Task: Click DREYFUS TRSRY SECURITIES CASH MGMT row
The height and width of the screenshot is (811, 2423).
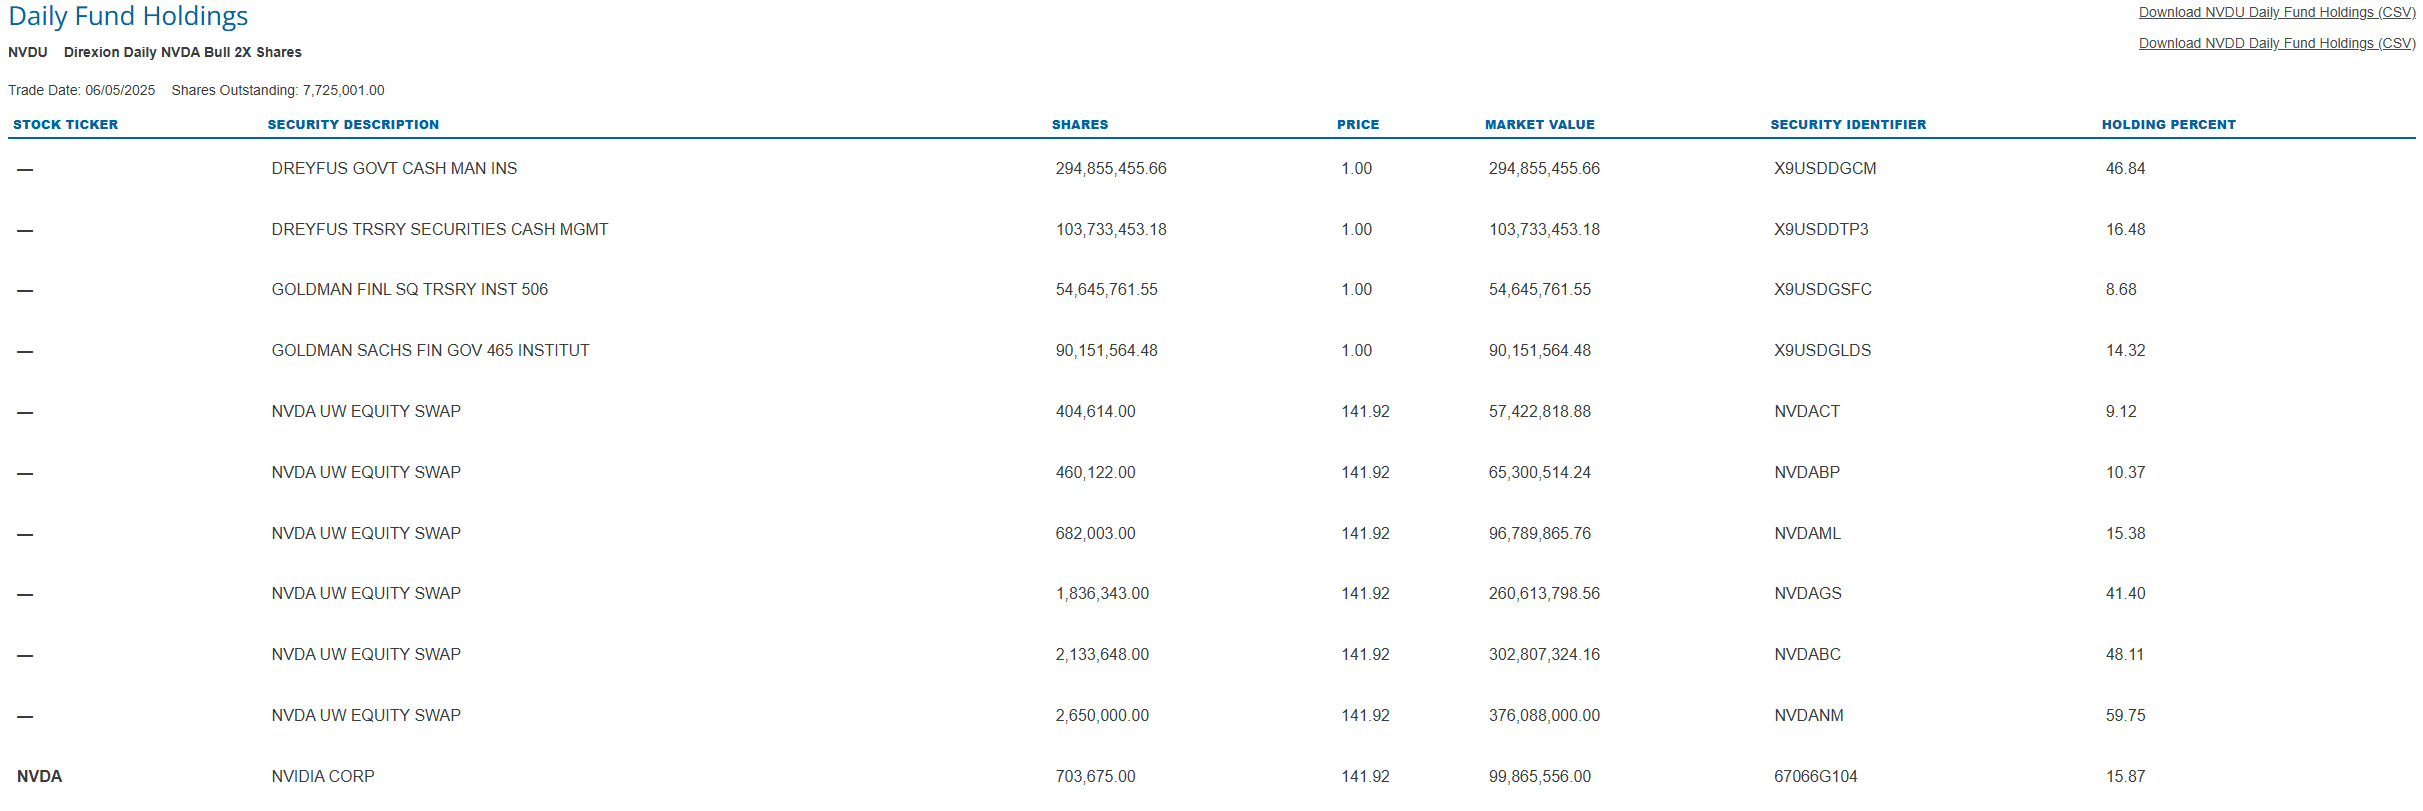Action: tap(439, 230)
